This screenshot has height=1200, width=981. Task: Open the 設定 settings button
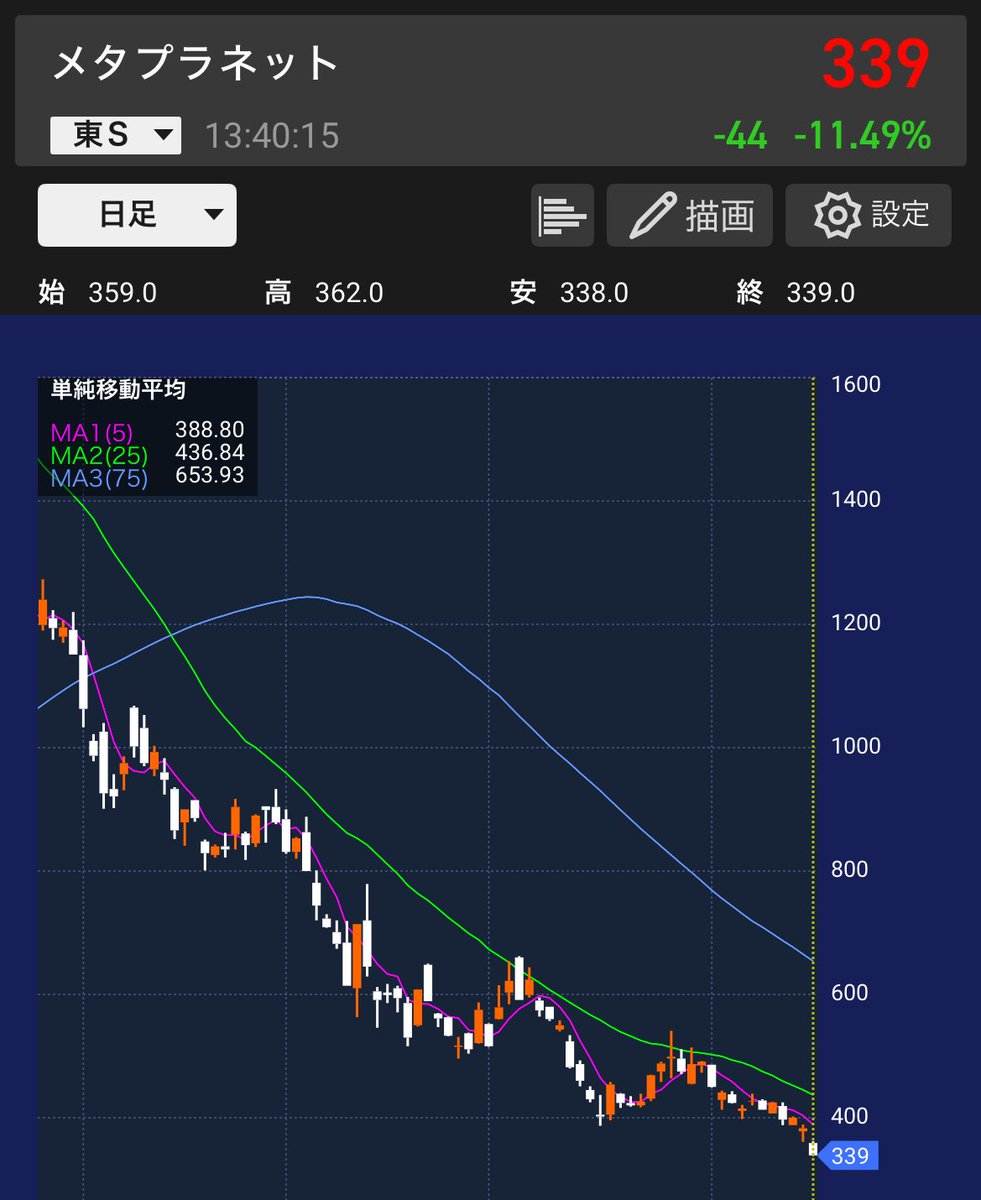(868, 215)
